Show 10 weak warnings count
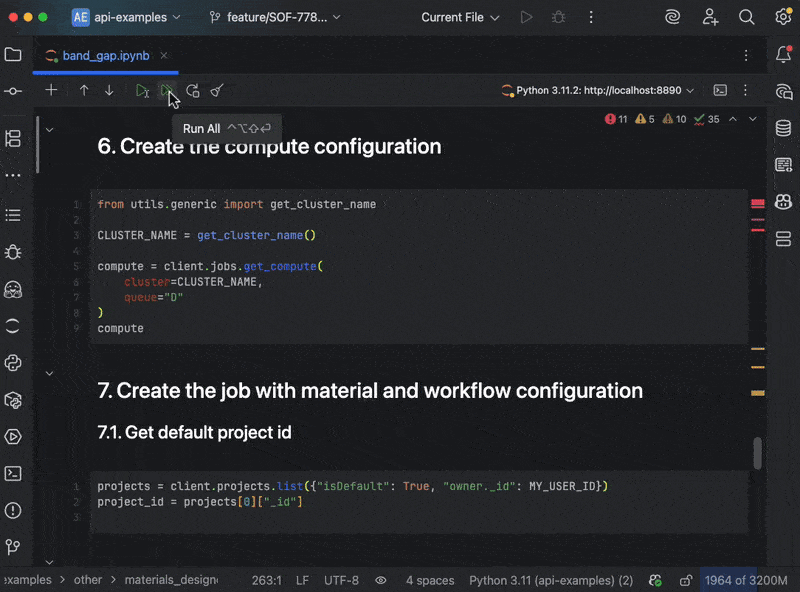800x592 pixels. (674, 119)
